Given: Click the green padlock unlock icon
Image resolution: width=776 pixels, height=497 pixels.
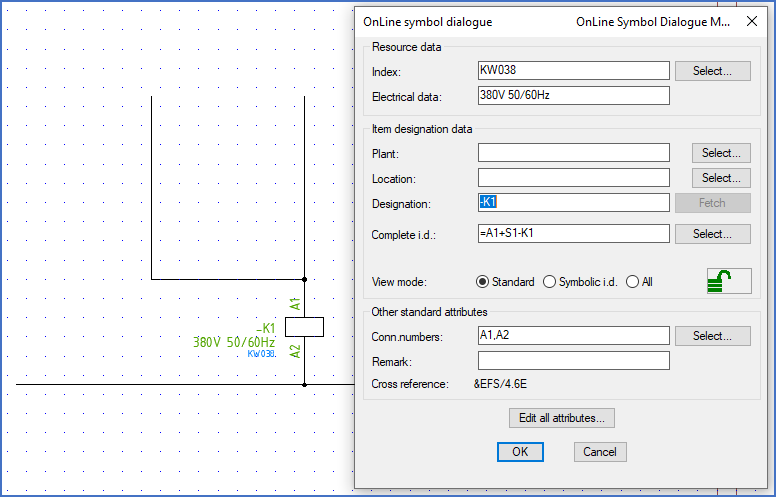Looking at the screenshot, I should 728,281.
